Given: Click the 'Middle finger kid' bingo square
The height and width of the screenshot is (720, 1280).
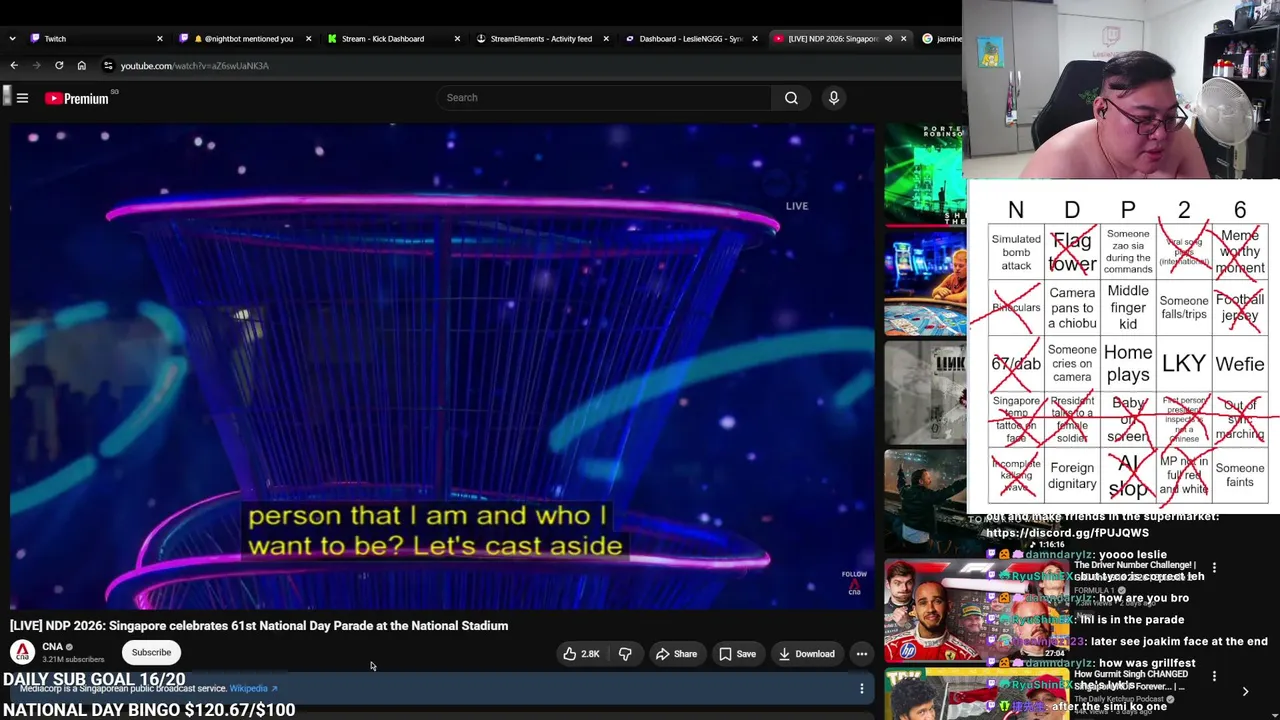Looking at the screenshot, I should [1128, 308].
